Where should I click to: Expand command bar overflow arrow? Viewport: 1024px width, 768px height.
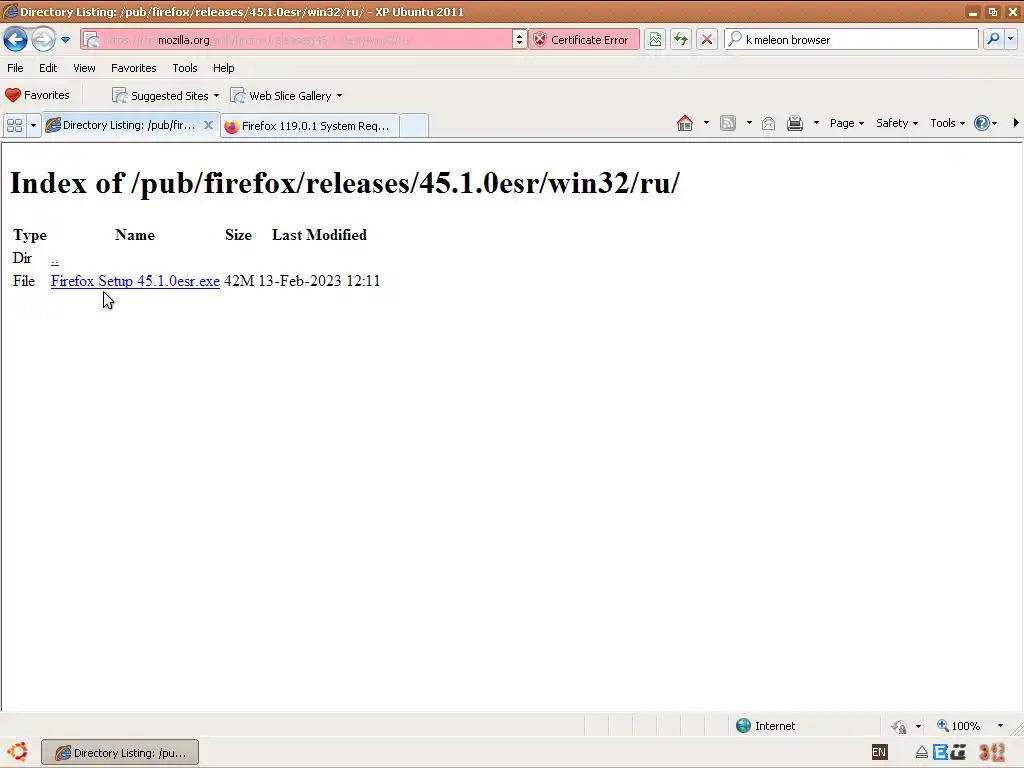point(1016,123)
